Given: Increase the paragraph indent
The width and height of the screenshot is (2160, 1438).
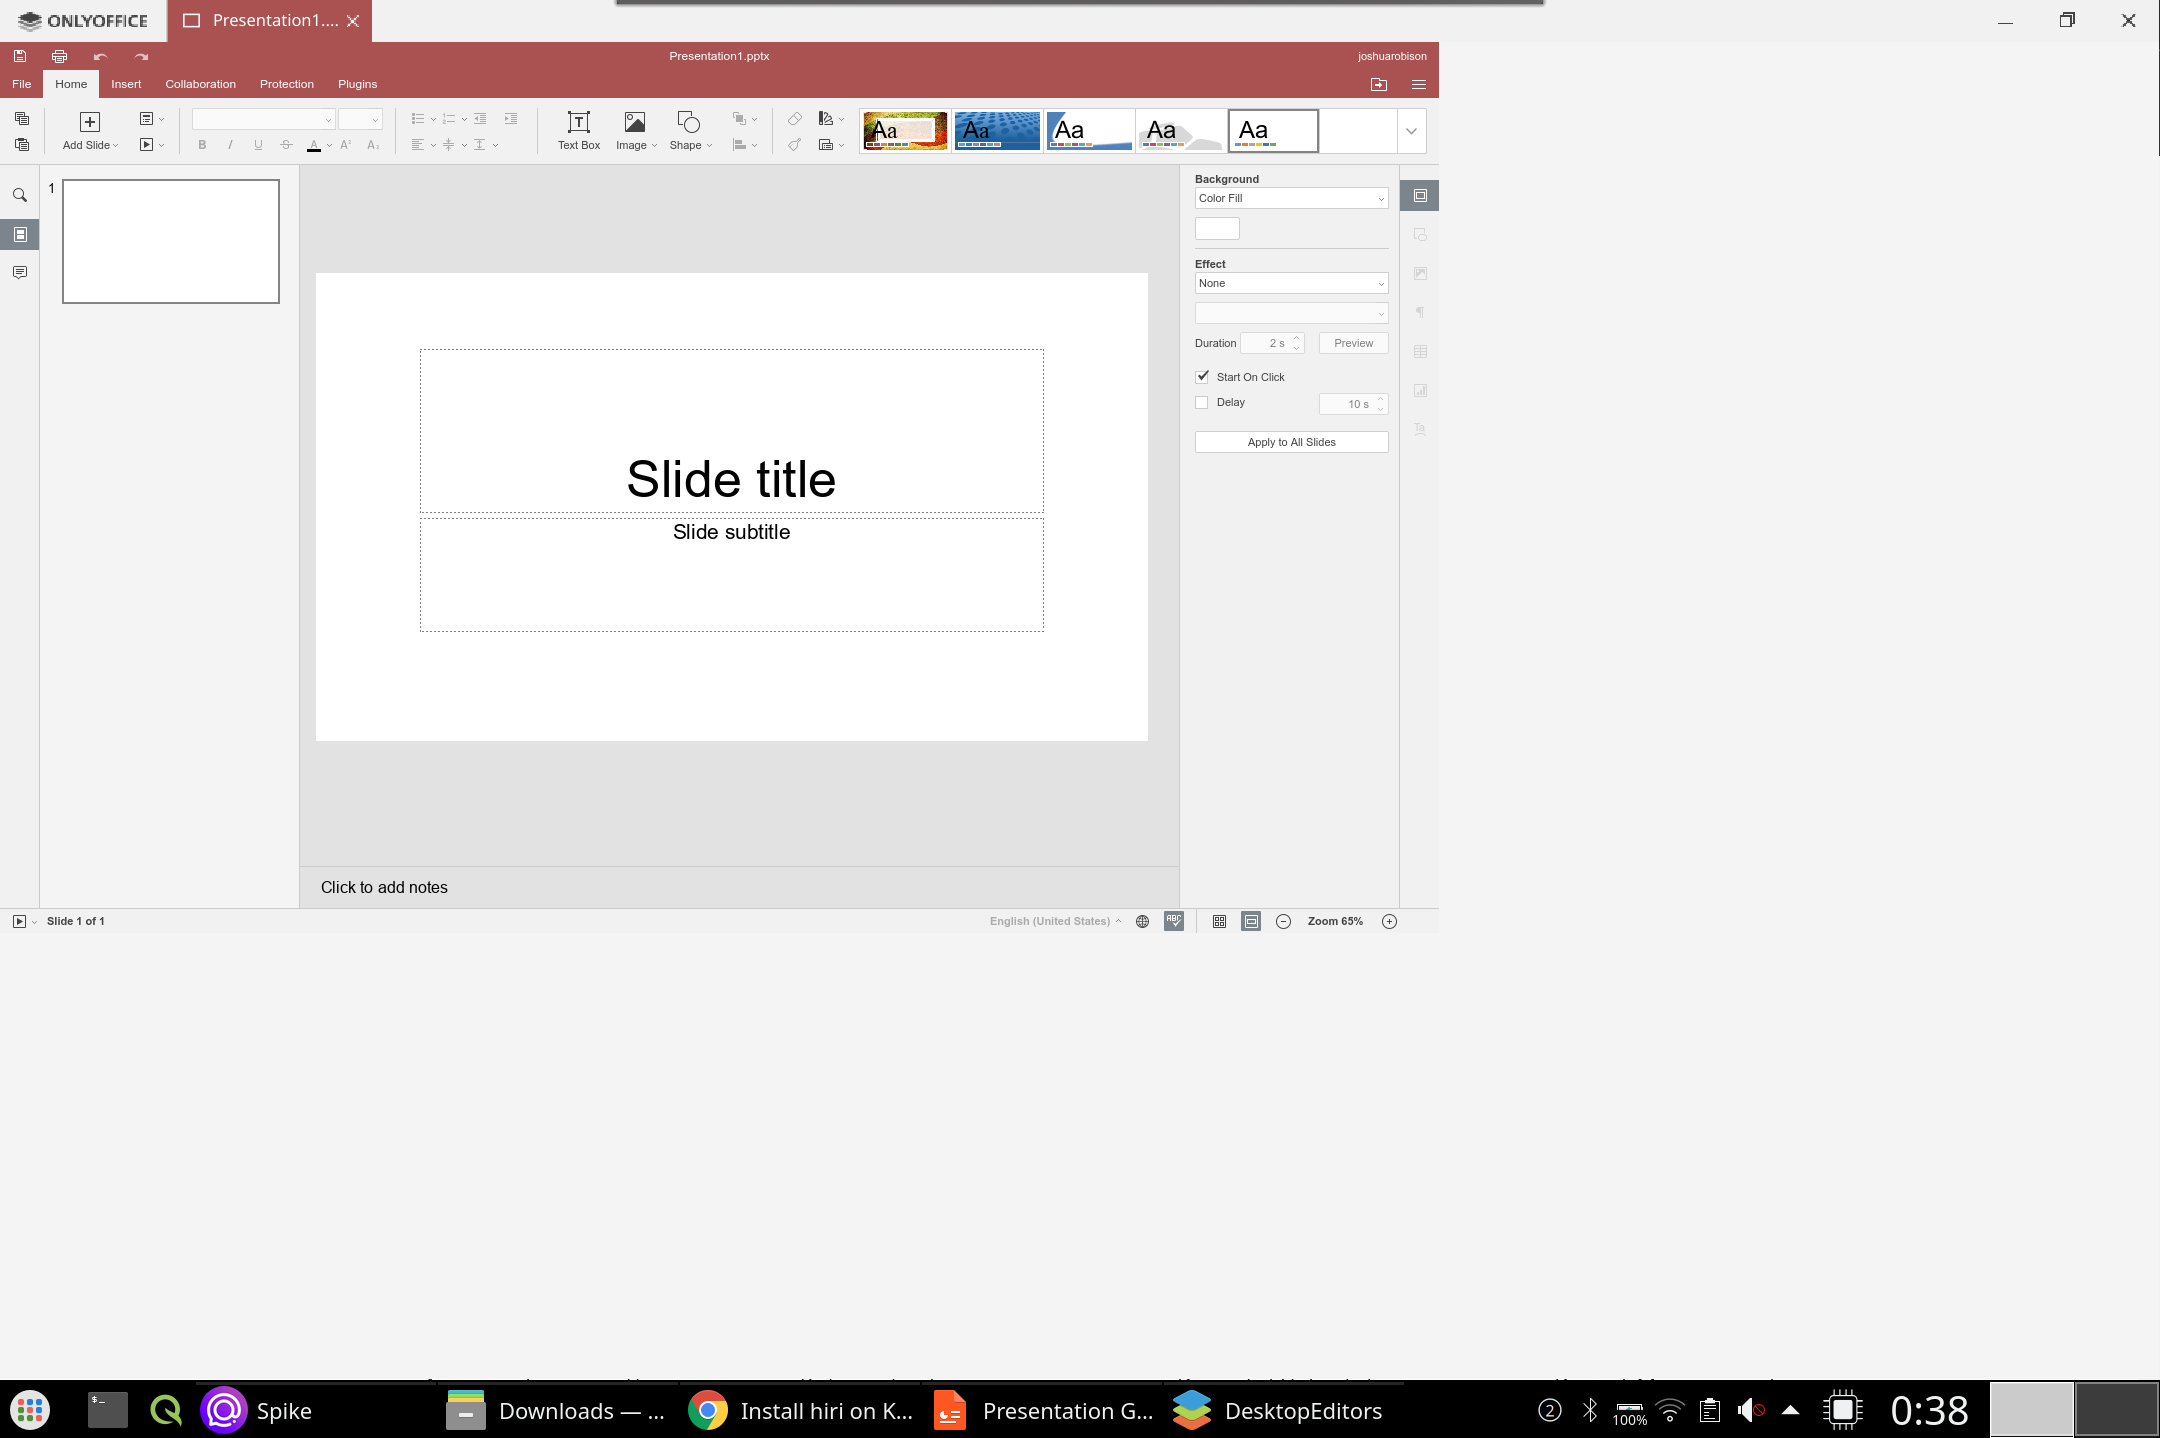Looking at the screenshot, I should tap(511, 119).
